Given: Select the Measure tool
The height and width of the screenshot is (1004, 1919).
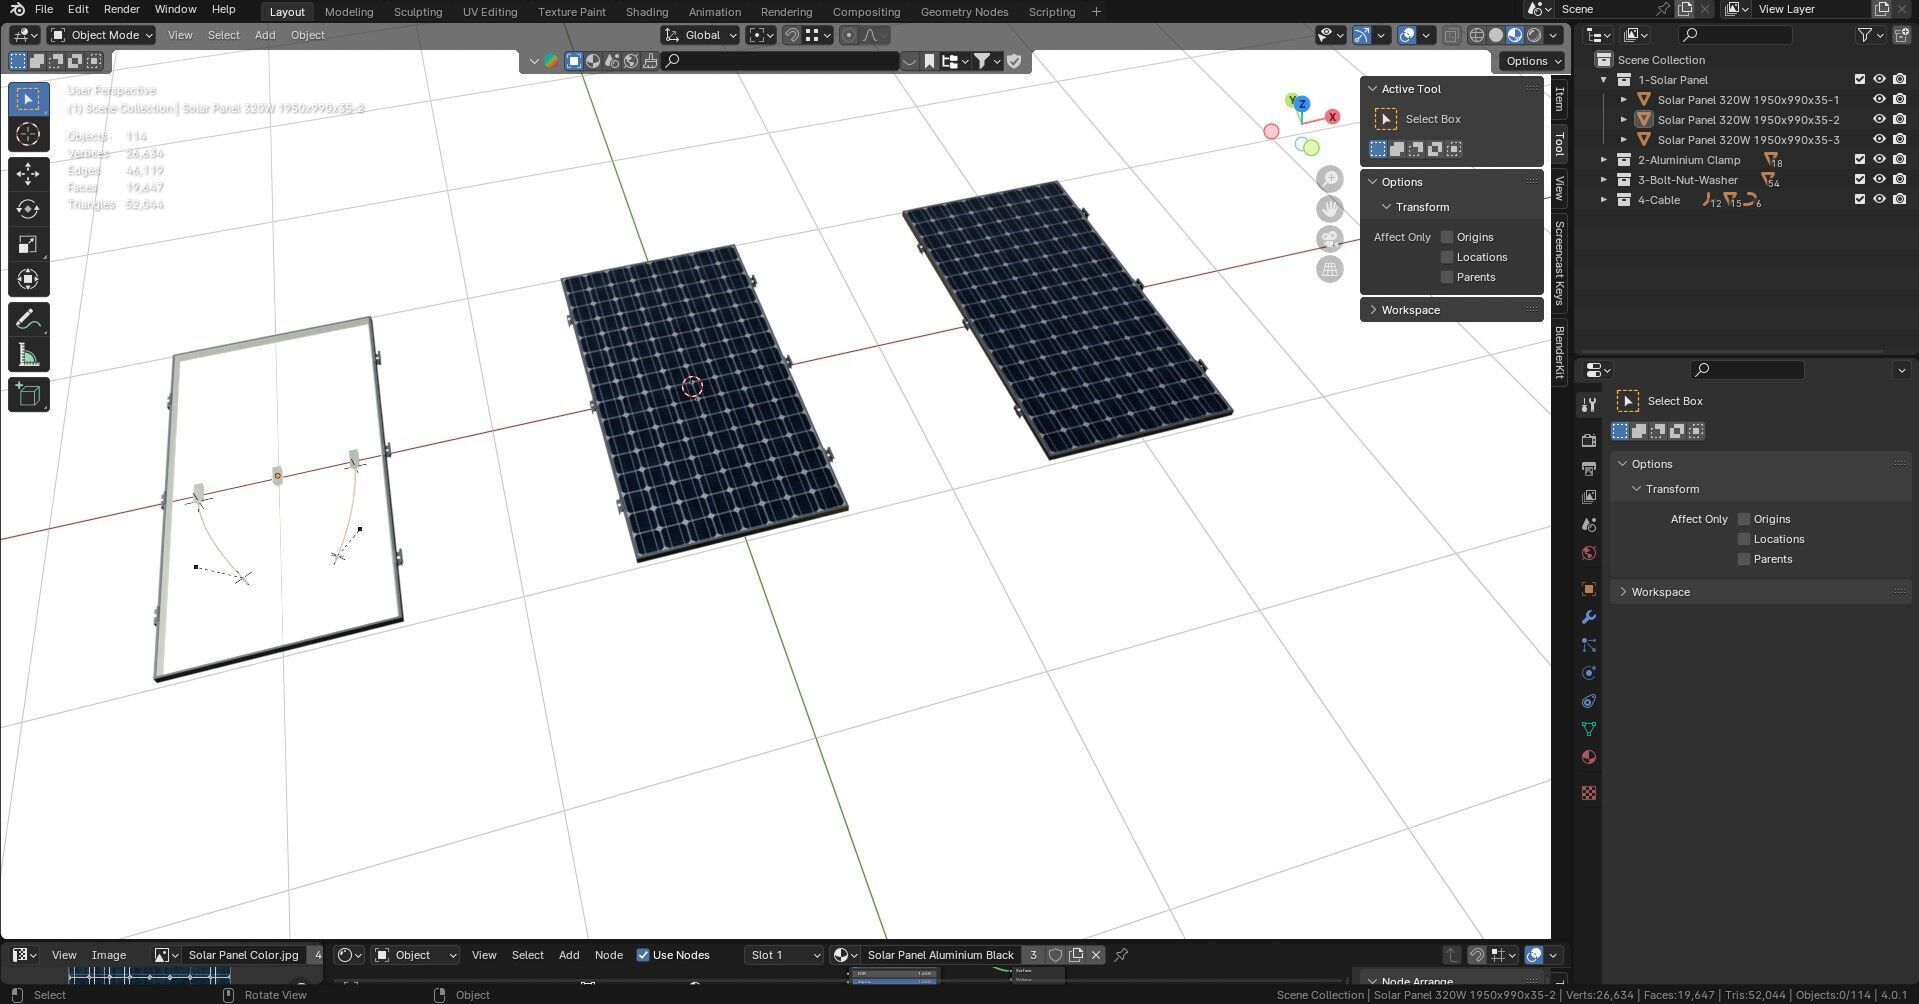Looking at the screenshot, I should (28, 355).
